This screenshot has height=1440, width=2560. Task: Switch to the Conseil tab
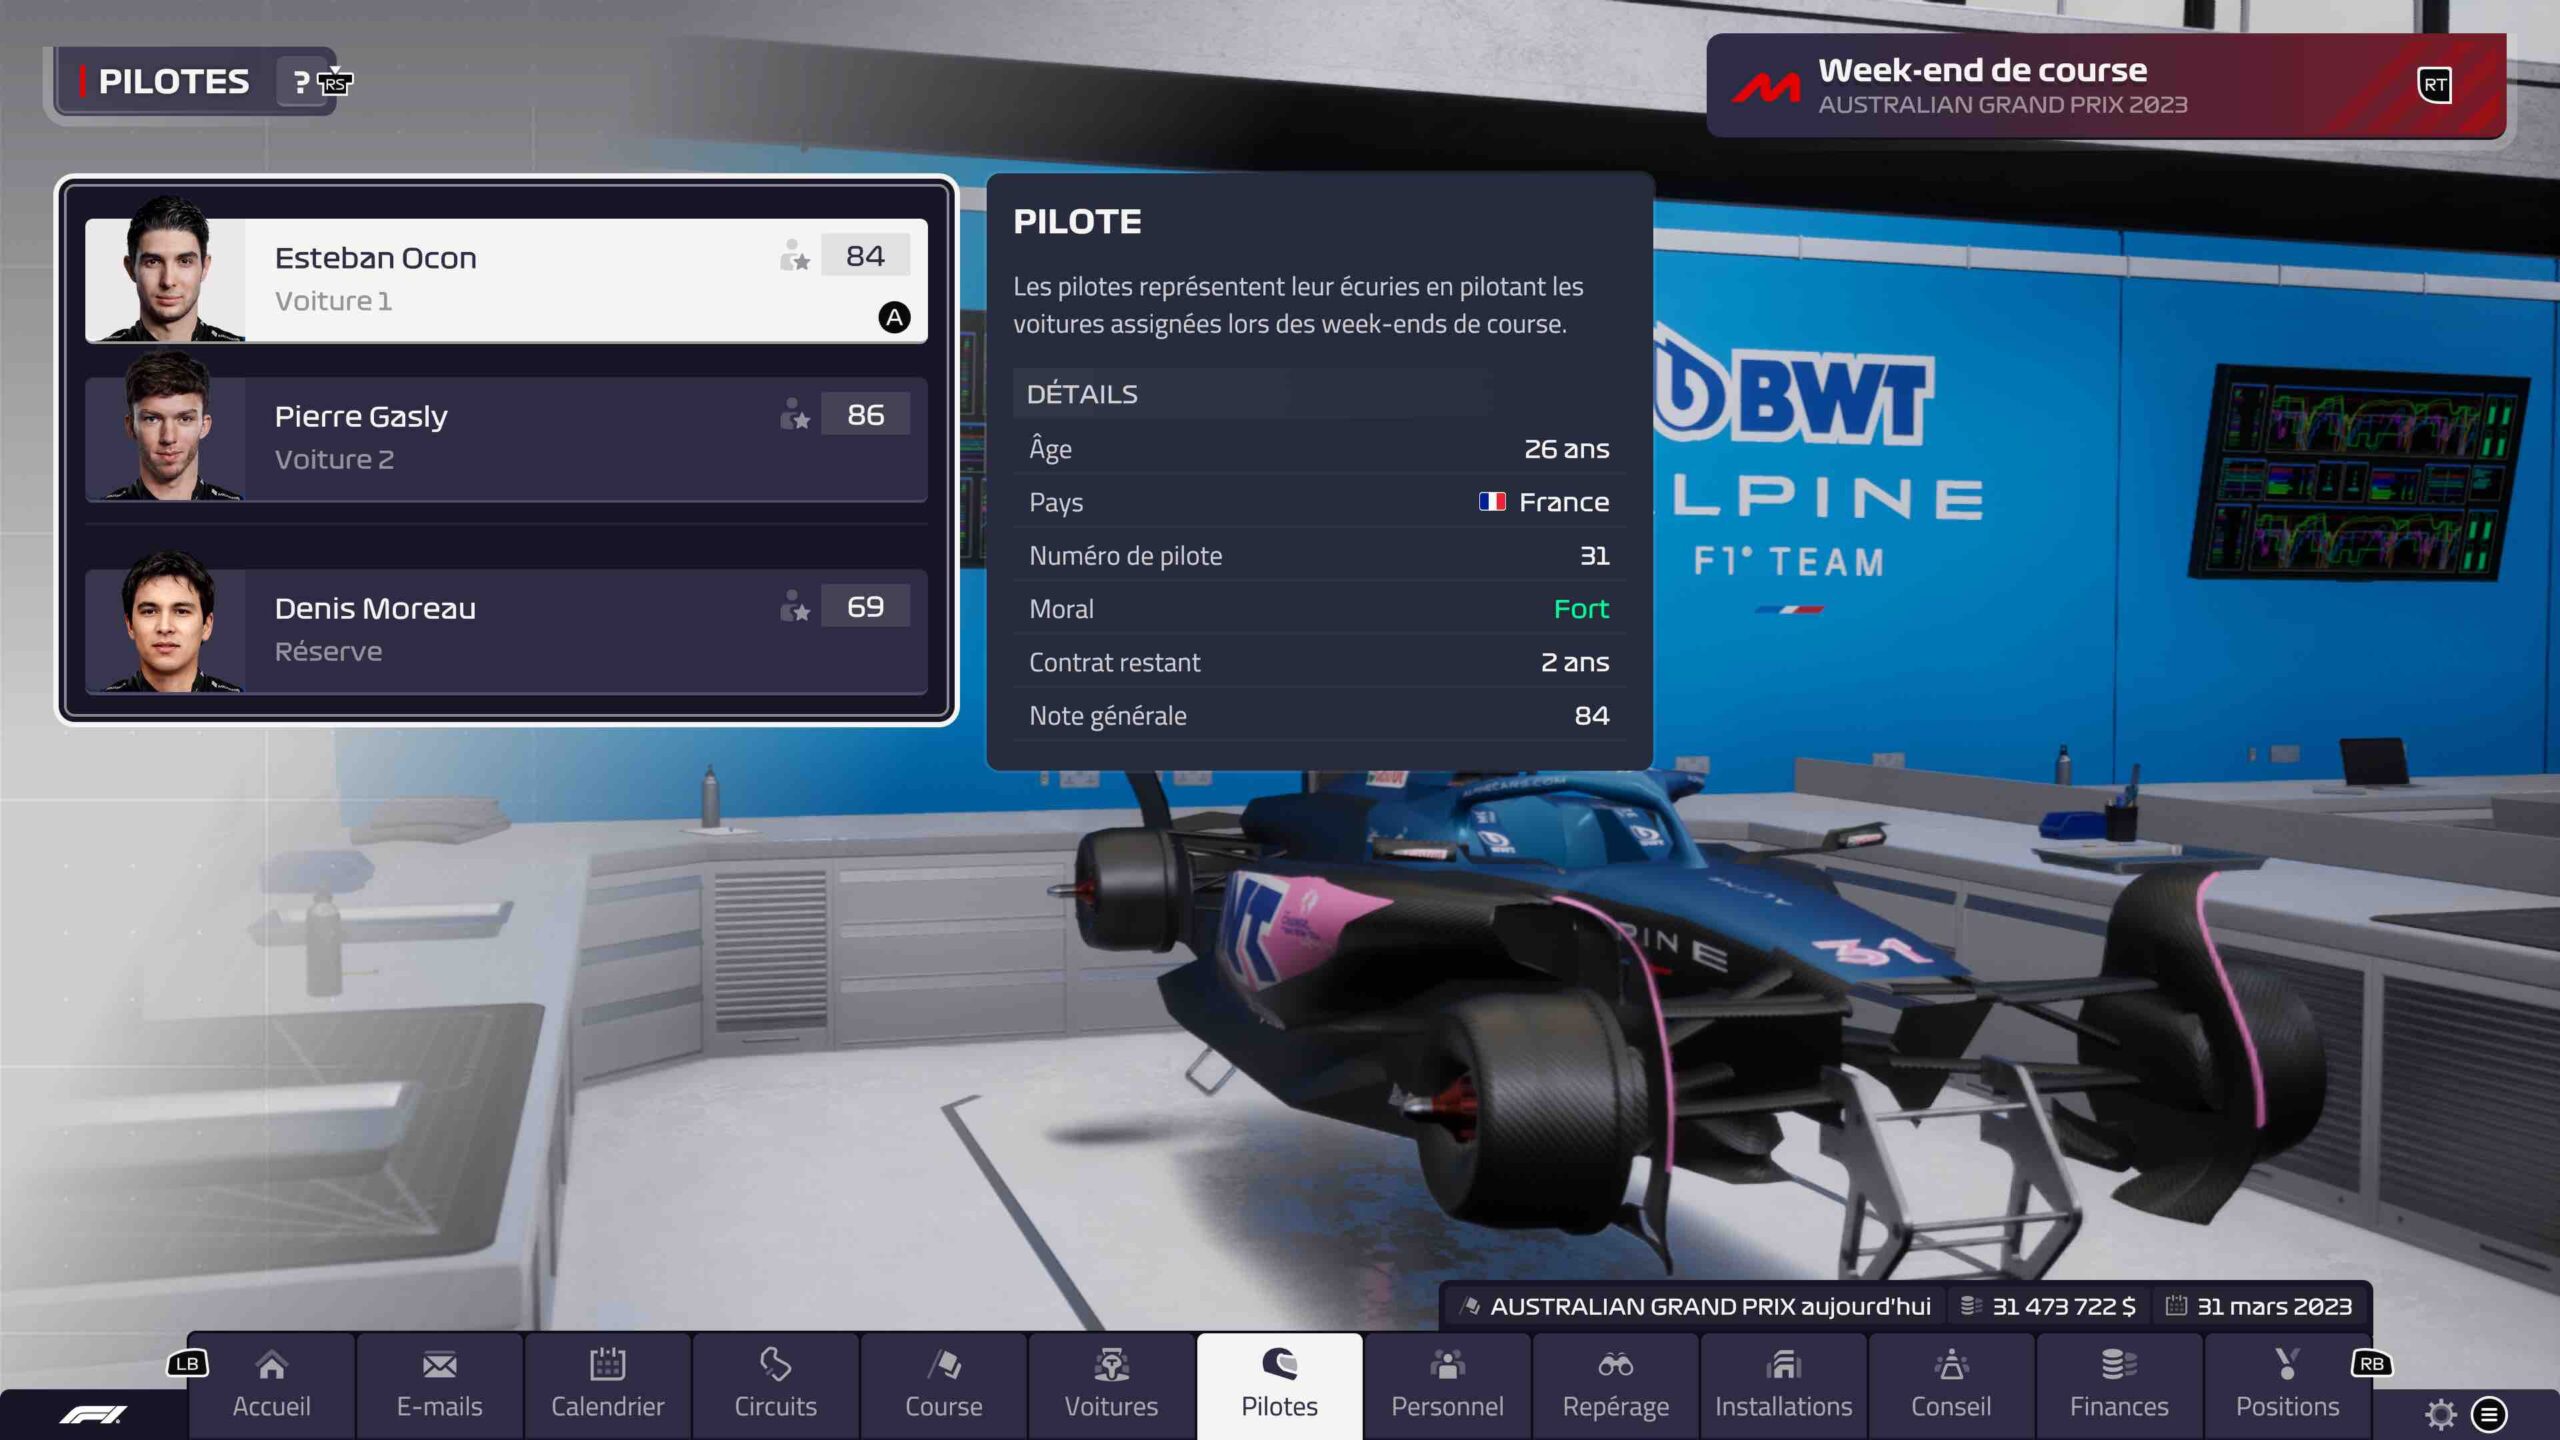pos(1951,1385)
